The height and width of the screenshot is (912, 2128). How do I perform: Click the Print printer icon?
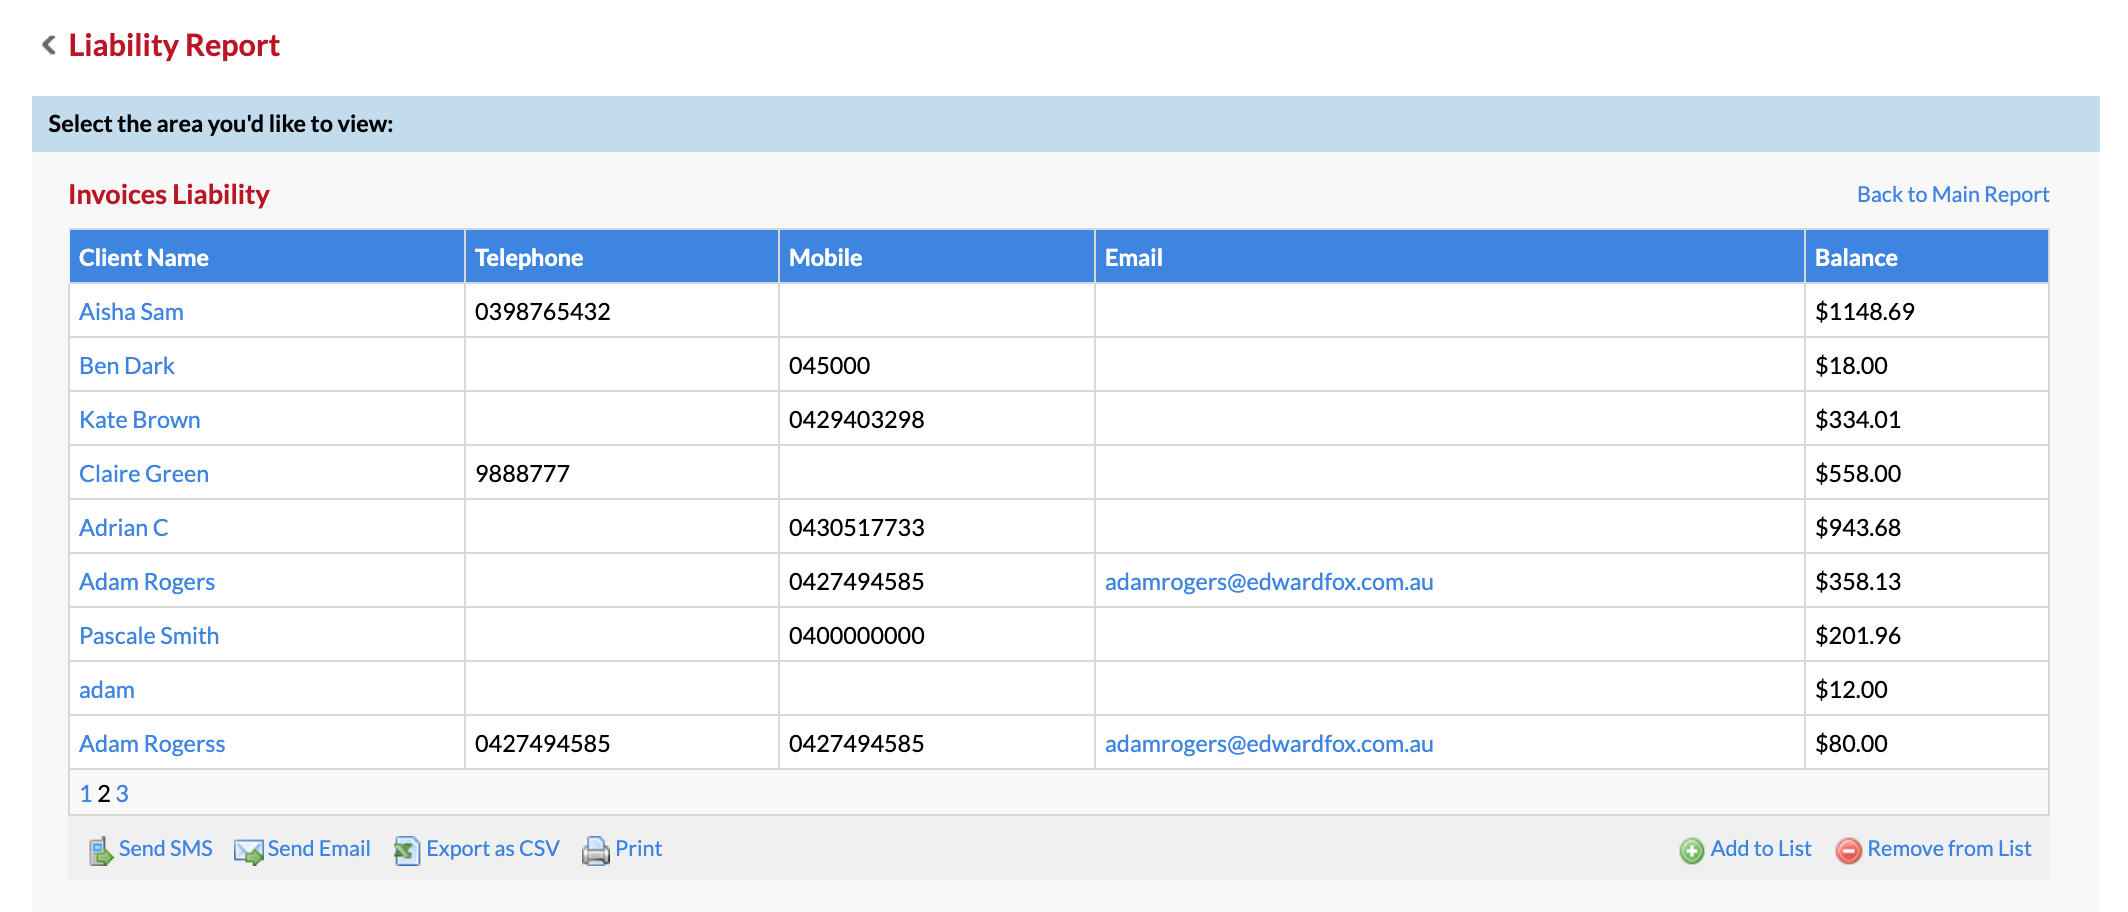[x=596, y=850]
